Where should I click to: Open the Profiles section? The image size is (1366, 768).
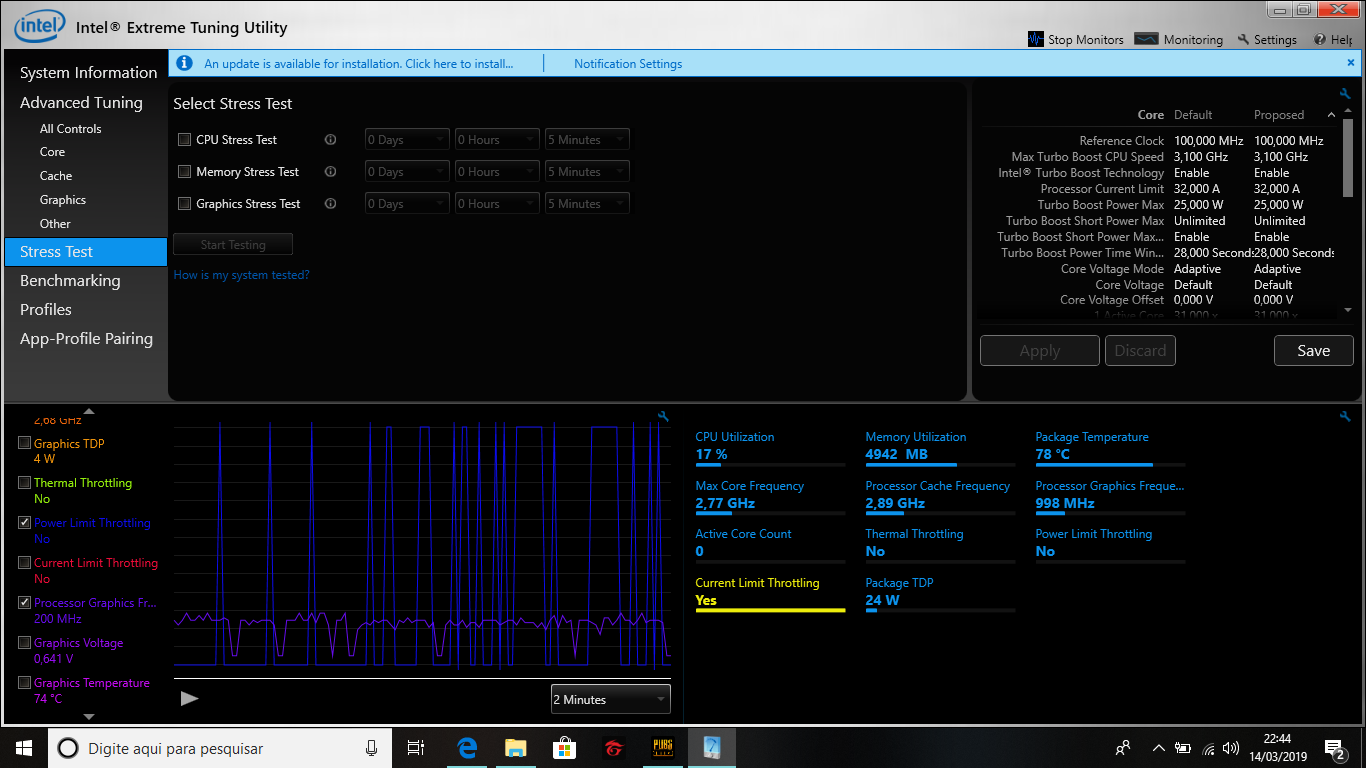(x=46, y=310)
